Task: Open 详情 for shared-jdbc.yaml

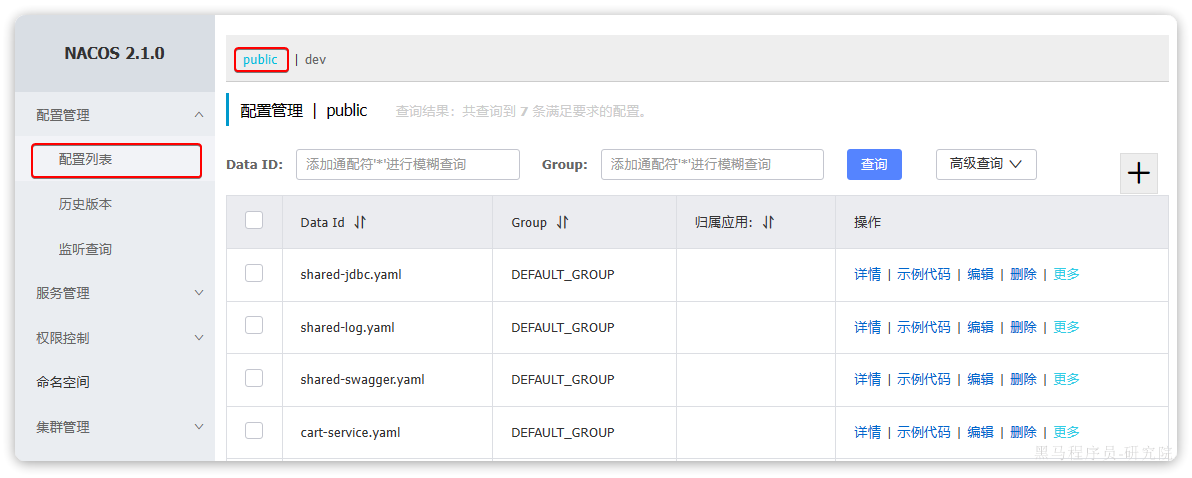Action: [867, 274]
